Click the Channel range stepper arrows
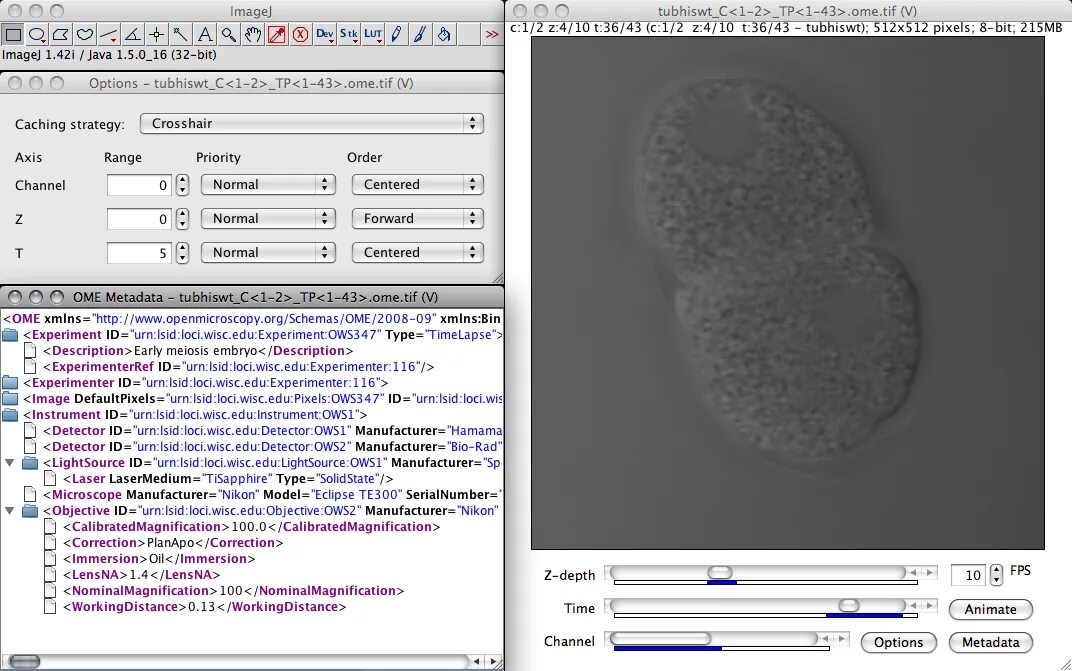Screen dimensions: 1072x671 (x=182, y=185)
